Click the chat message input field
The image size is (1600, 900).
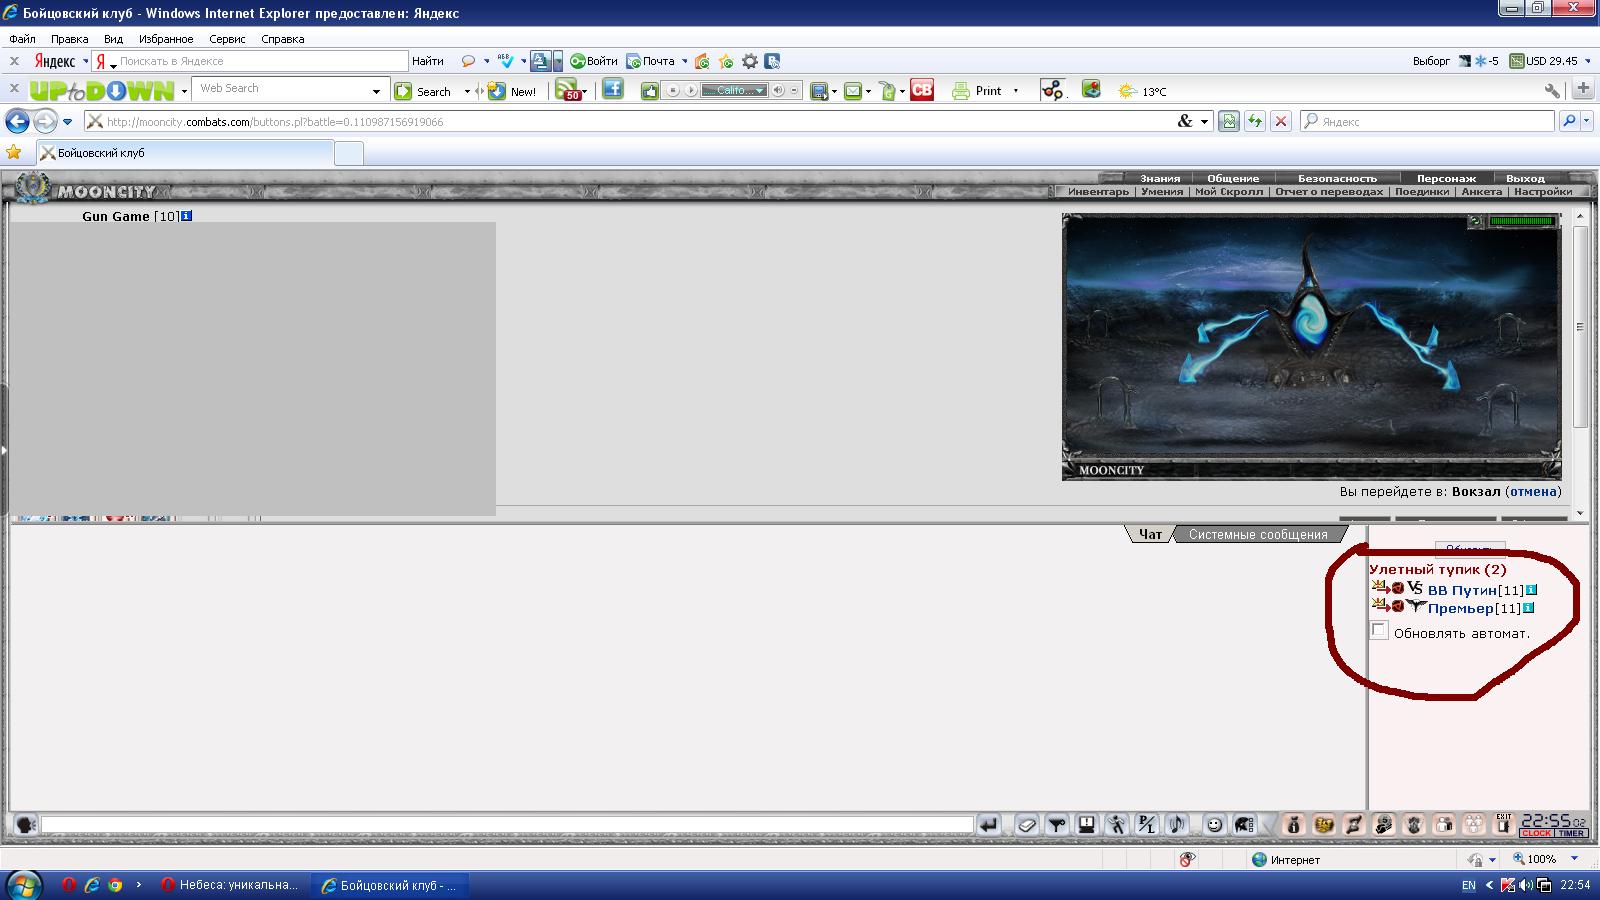(507, 825)
